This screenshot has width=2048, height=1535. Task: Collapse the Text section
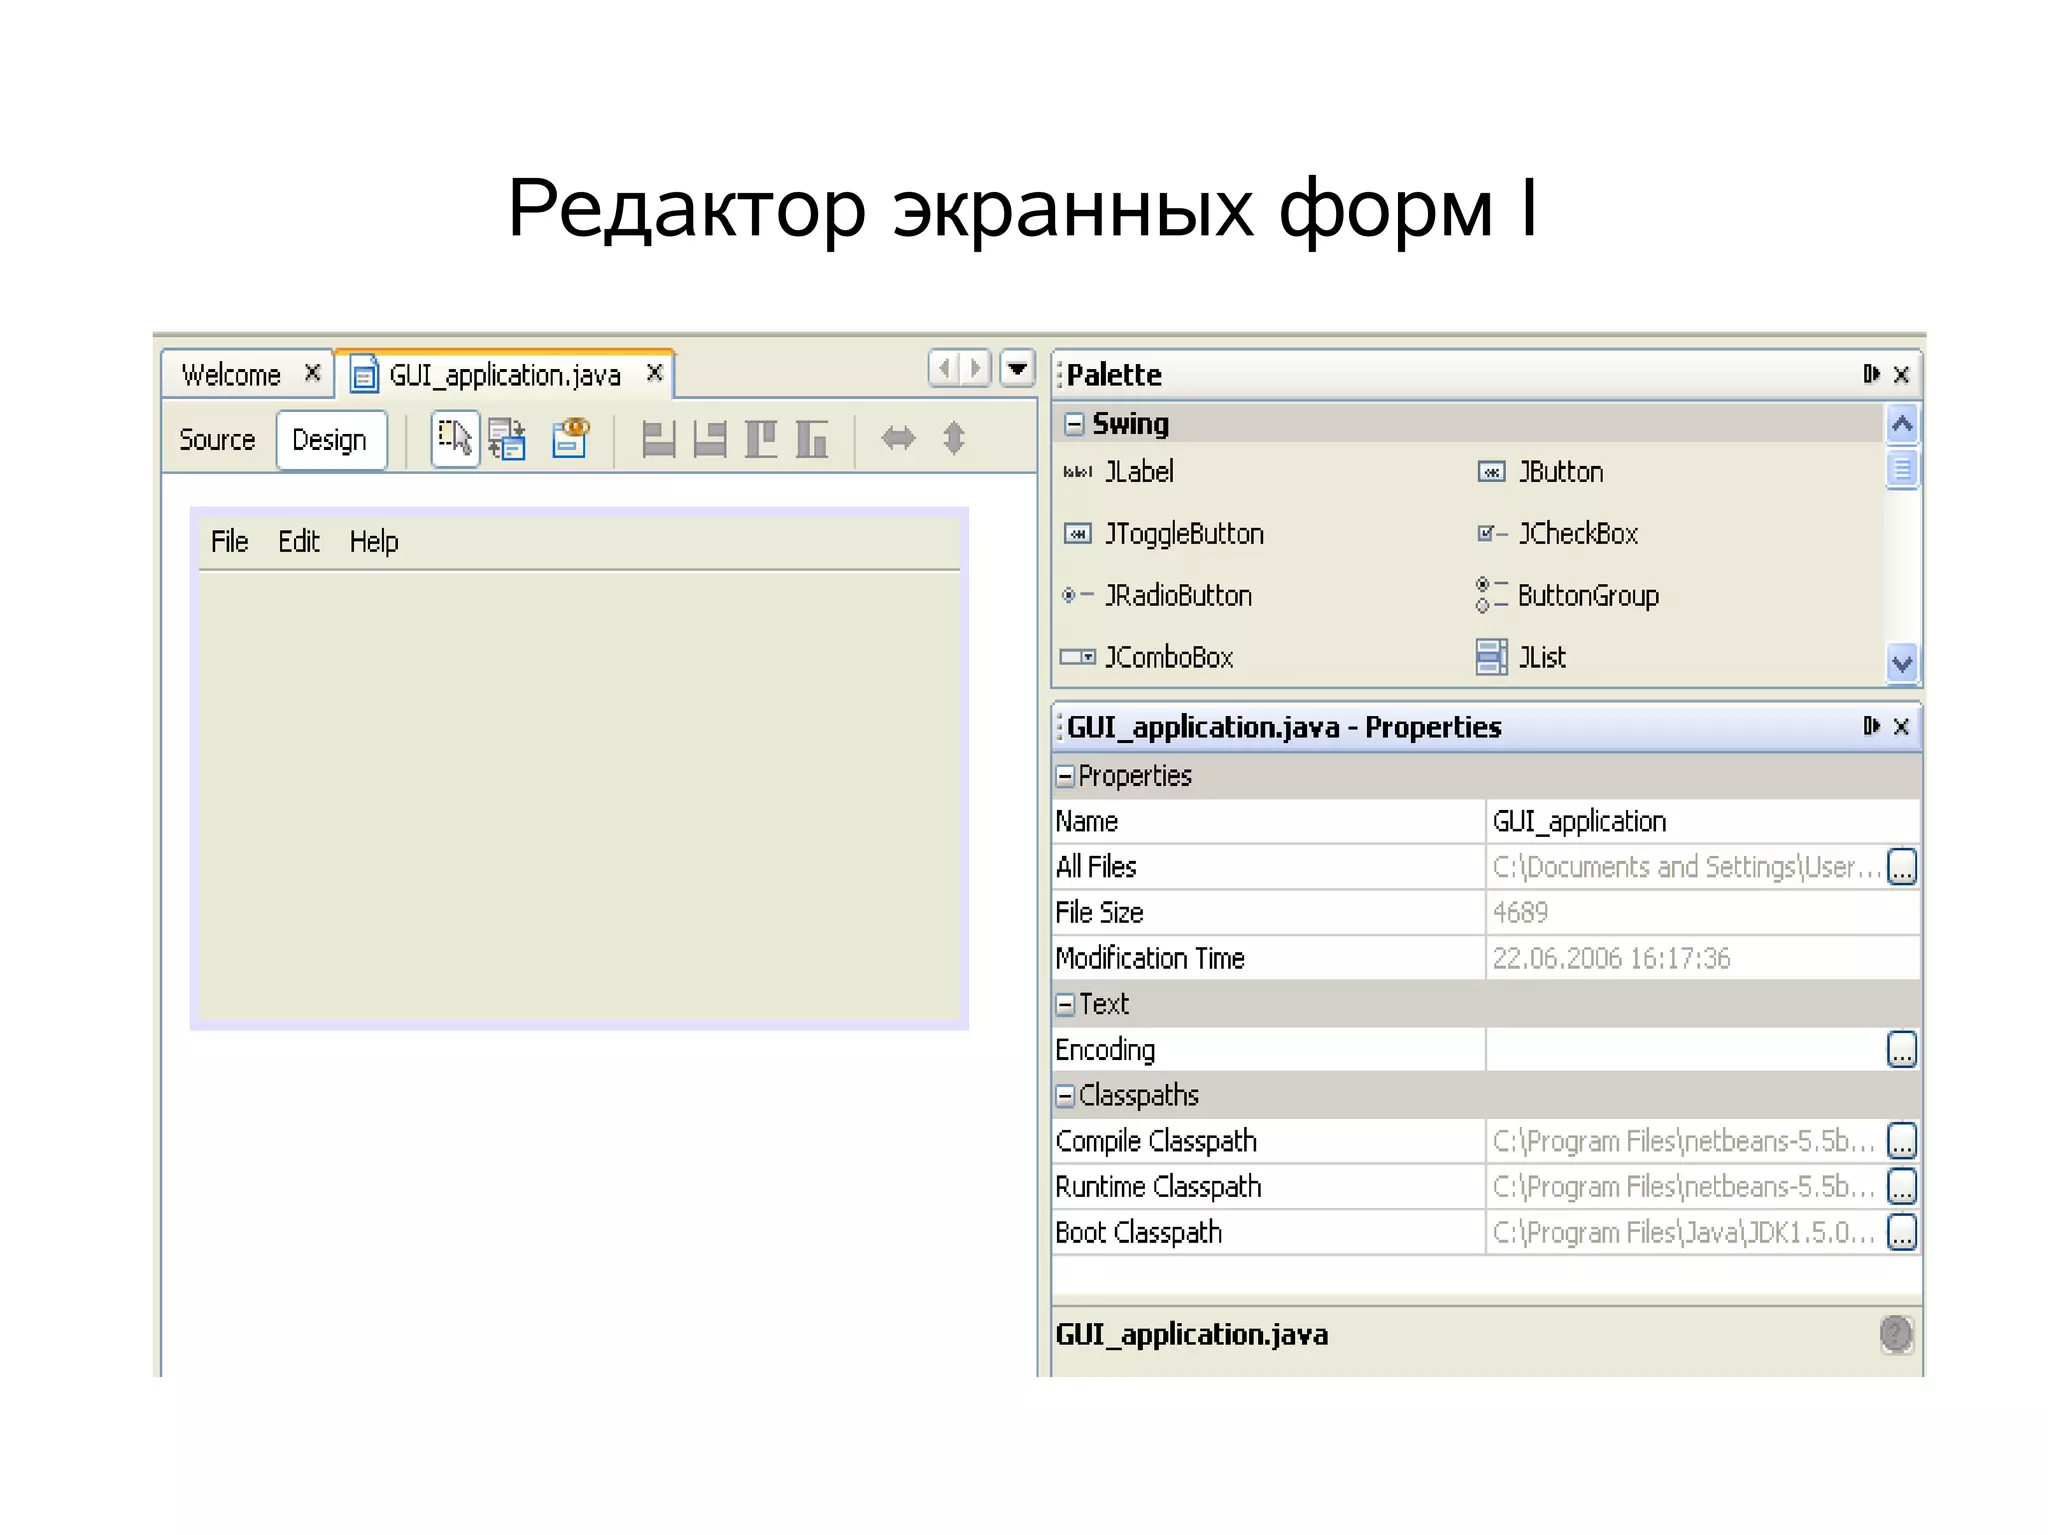[x=1065, y=1004]
